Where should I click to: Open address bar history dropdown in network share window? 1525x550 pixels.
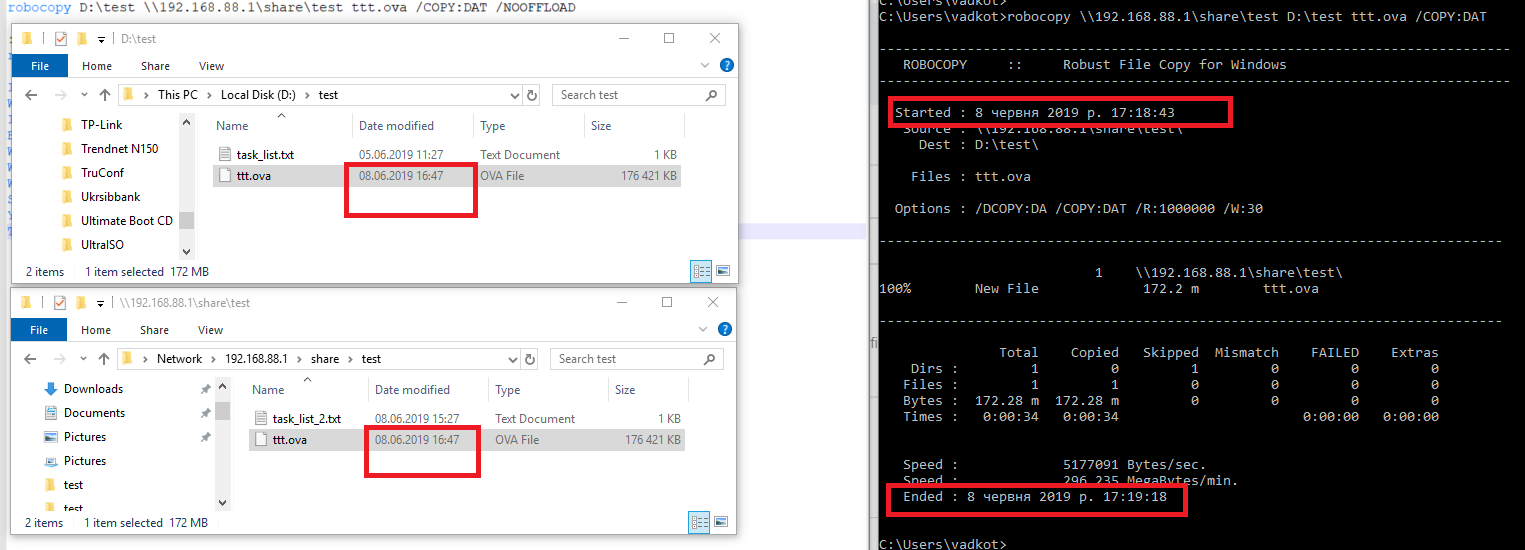pos(514,359)
